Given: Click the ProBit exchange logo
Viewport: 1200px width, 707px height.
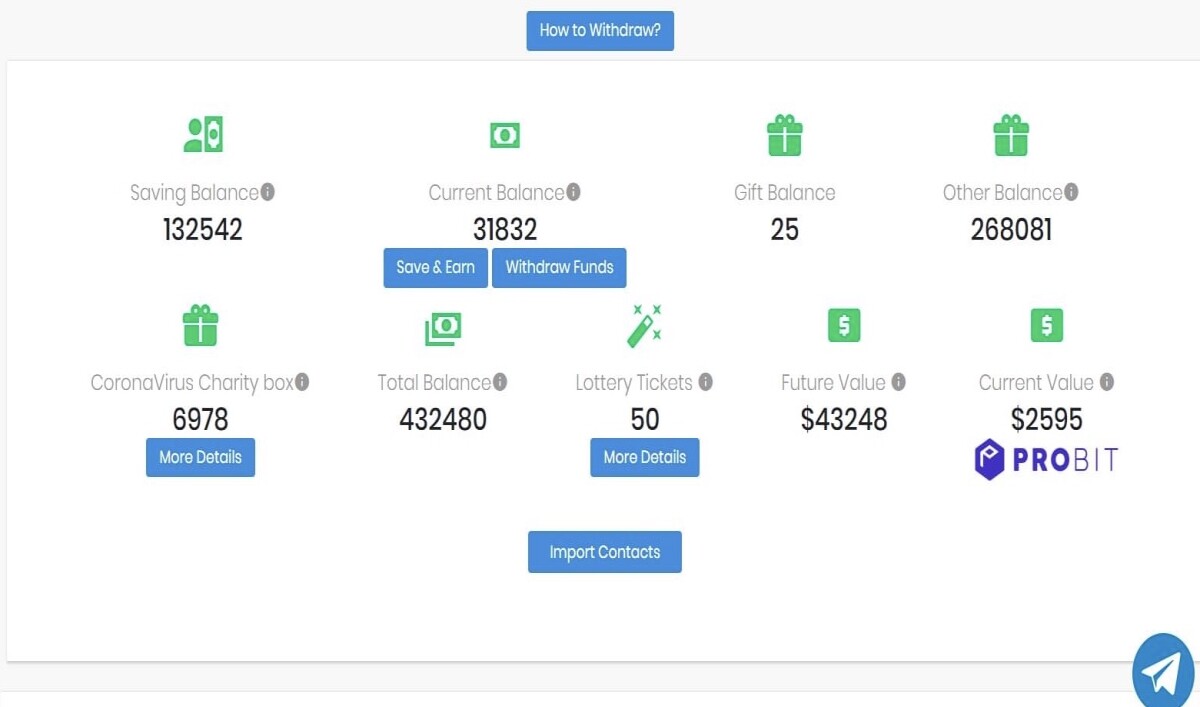Looking at the screenshot, I should coord(1046,460).
